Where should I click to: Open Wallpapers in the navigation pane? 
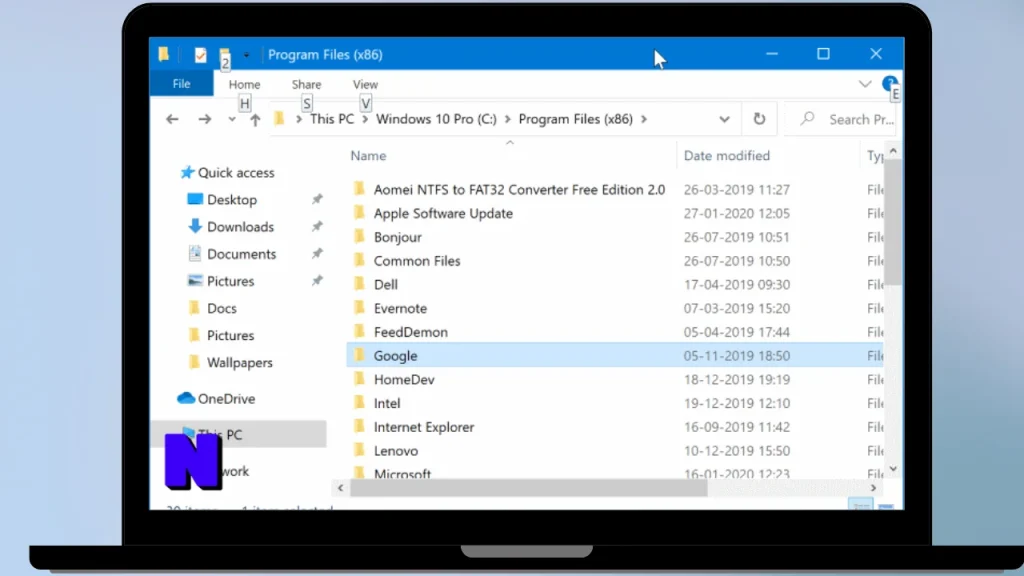(240, 362)
